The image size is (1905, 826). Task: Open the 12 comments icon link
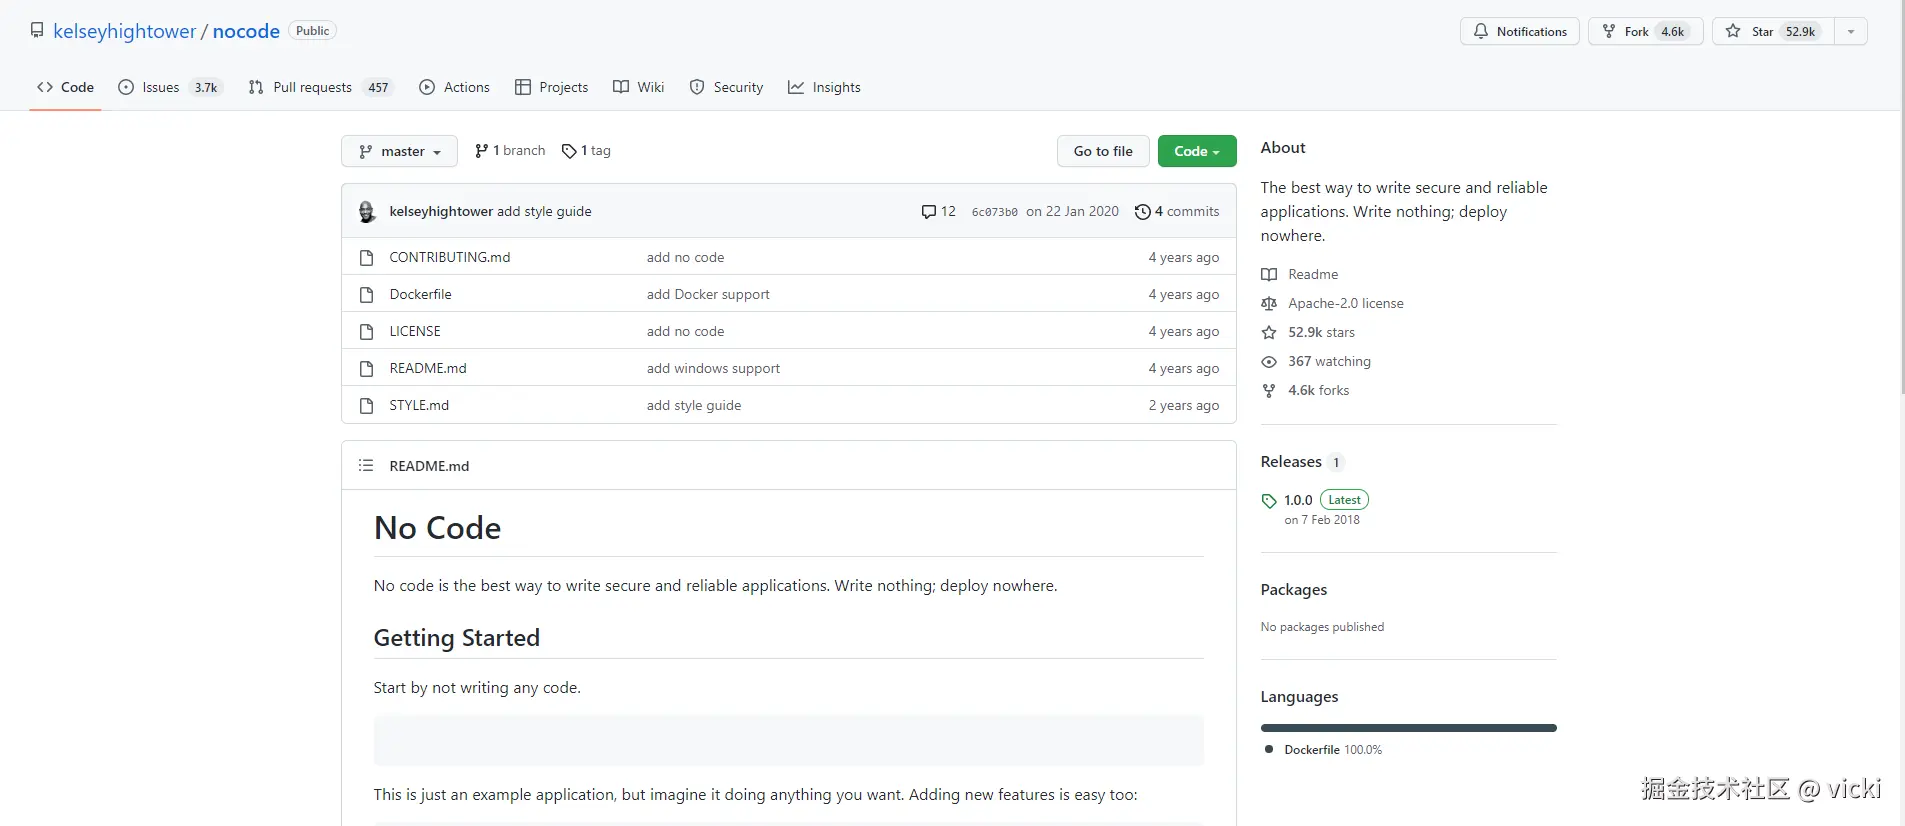tap(938, 211)
